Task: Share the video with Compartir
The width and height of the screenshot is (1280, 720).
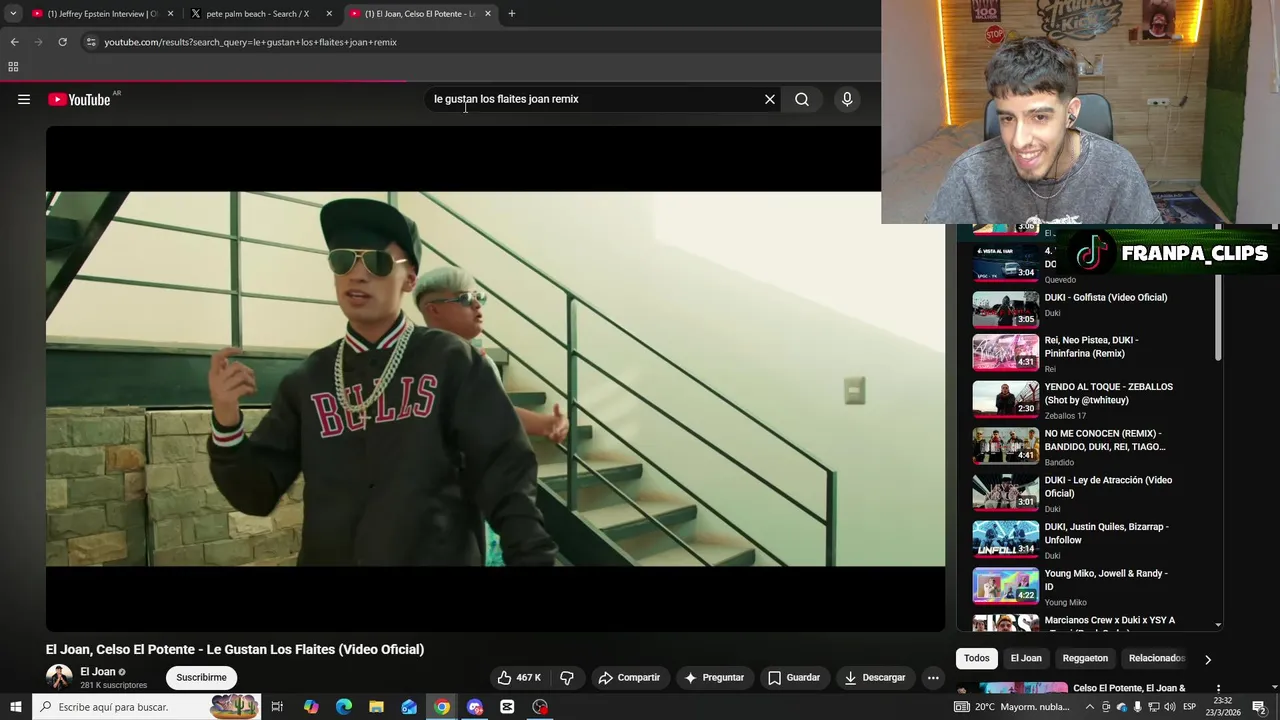Action: point(629,677)
